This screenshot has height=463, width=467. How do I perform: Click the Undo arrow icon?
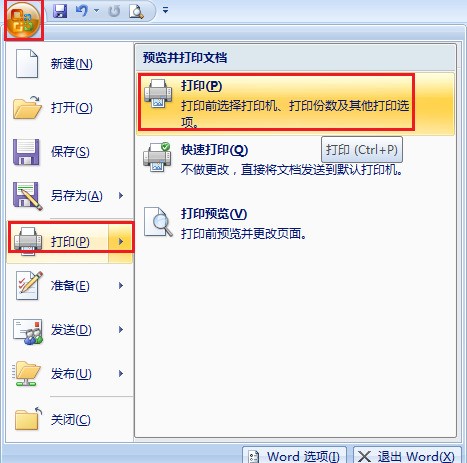[81, 11]
